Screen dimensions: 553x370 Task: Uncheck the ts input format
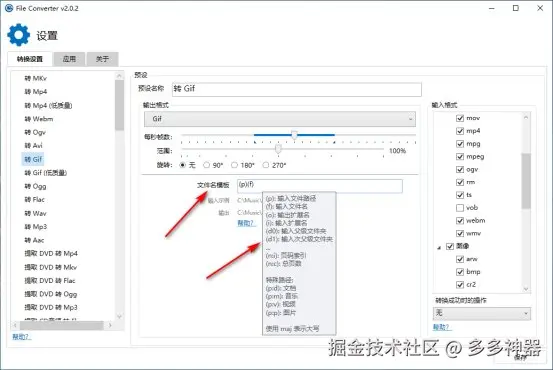460,195
